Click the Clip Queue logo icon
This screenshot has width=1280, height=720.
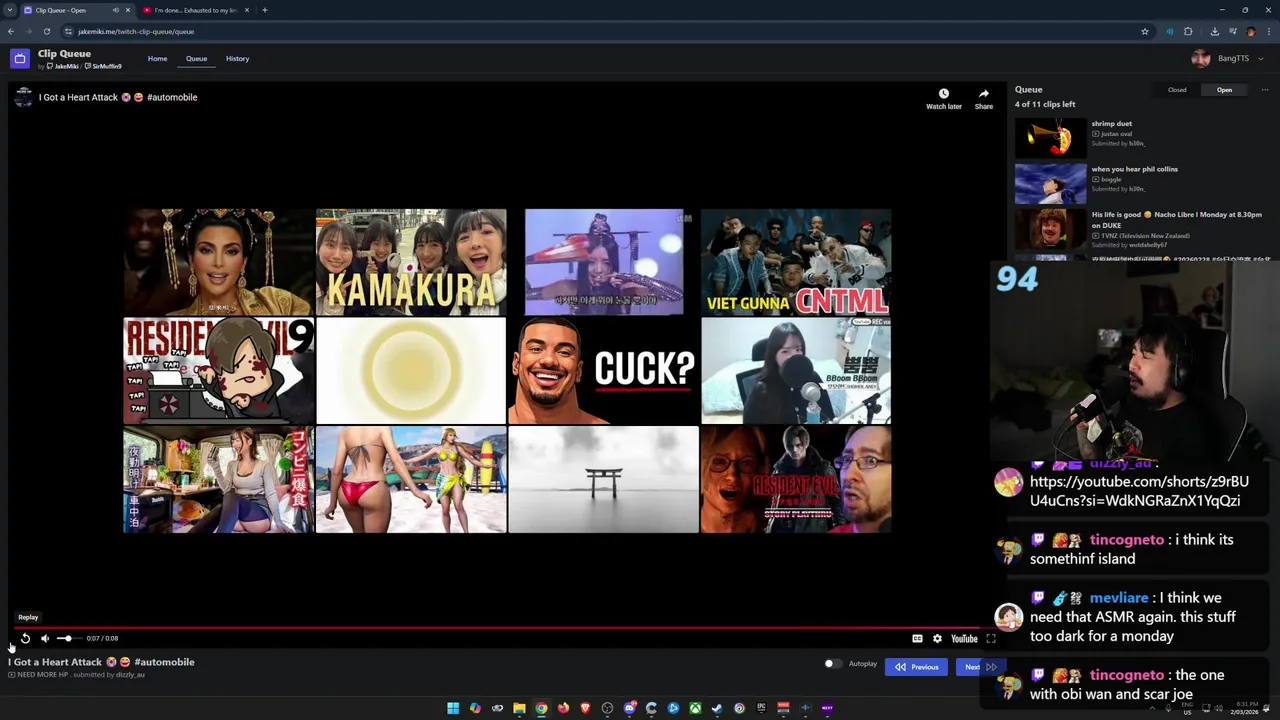[x=19, y=59]
